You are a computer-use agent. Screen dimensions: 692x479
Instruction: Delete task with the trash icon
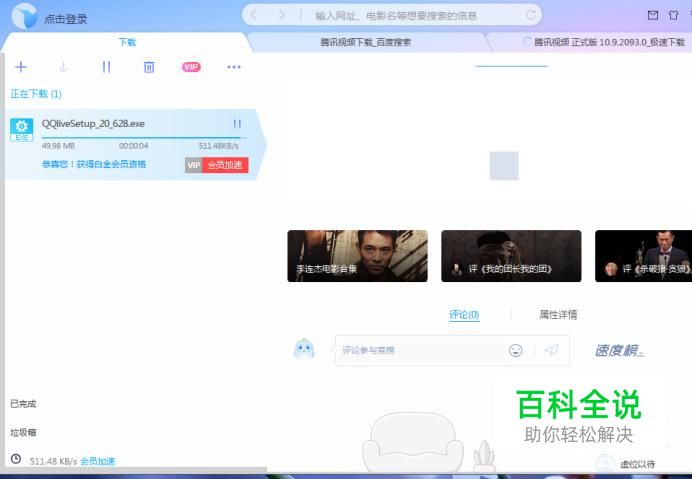coord(149,67)
